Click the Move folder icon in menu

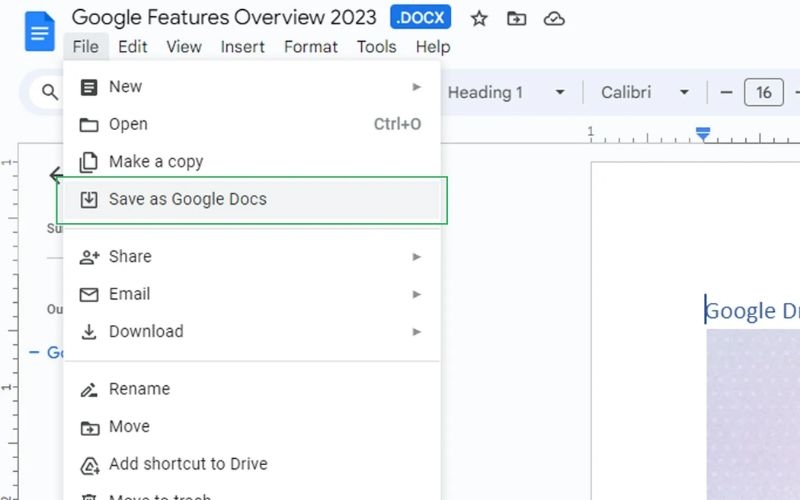90,427
